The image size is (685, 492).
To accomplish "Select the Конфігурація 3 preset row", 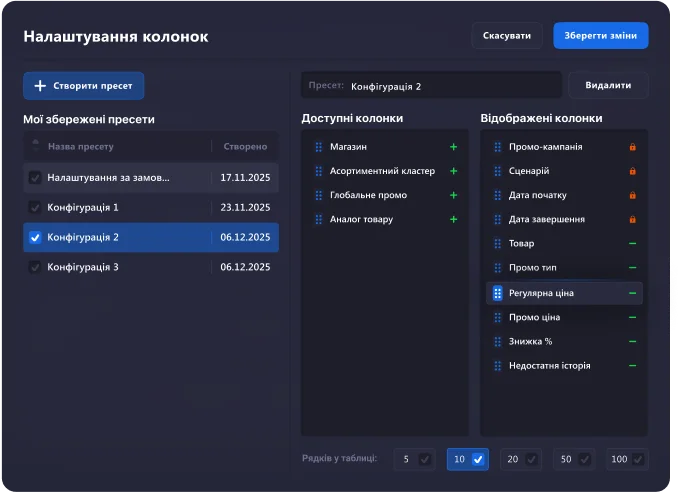I will (120, 267).
